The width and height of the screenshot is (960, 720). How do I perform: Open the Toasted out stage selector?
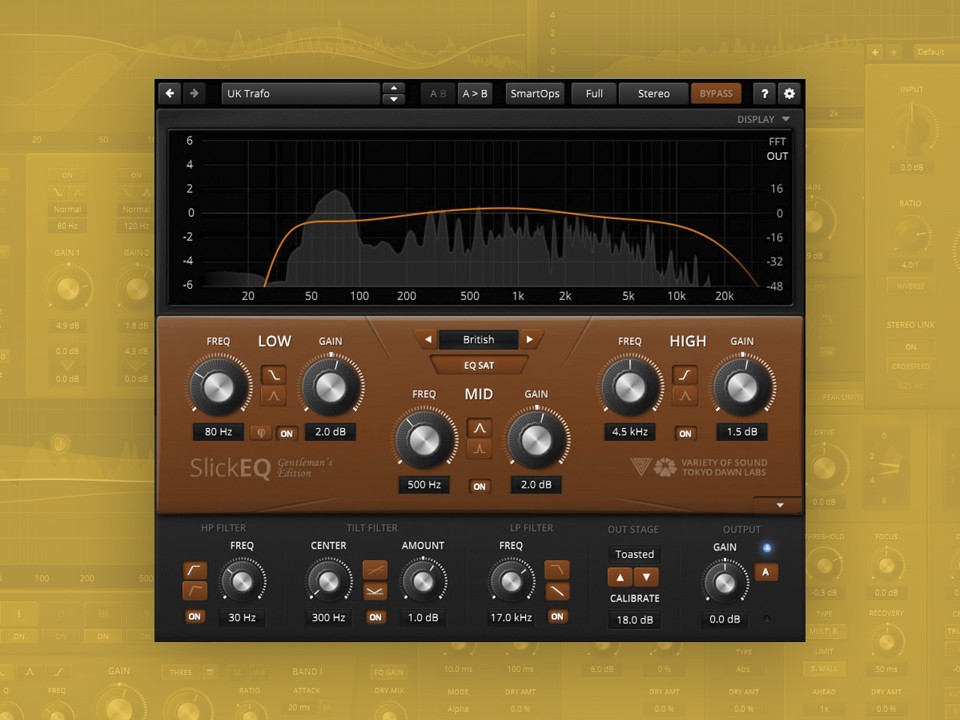coord(634,554)
